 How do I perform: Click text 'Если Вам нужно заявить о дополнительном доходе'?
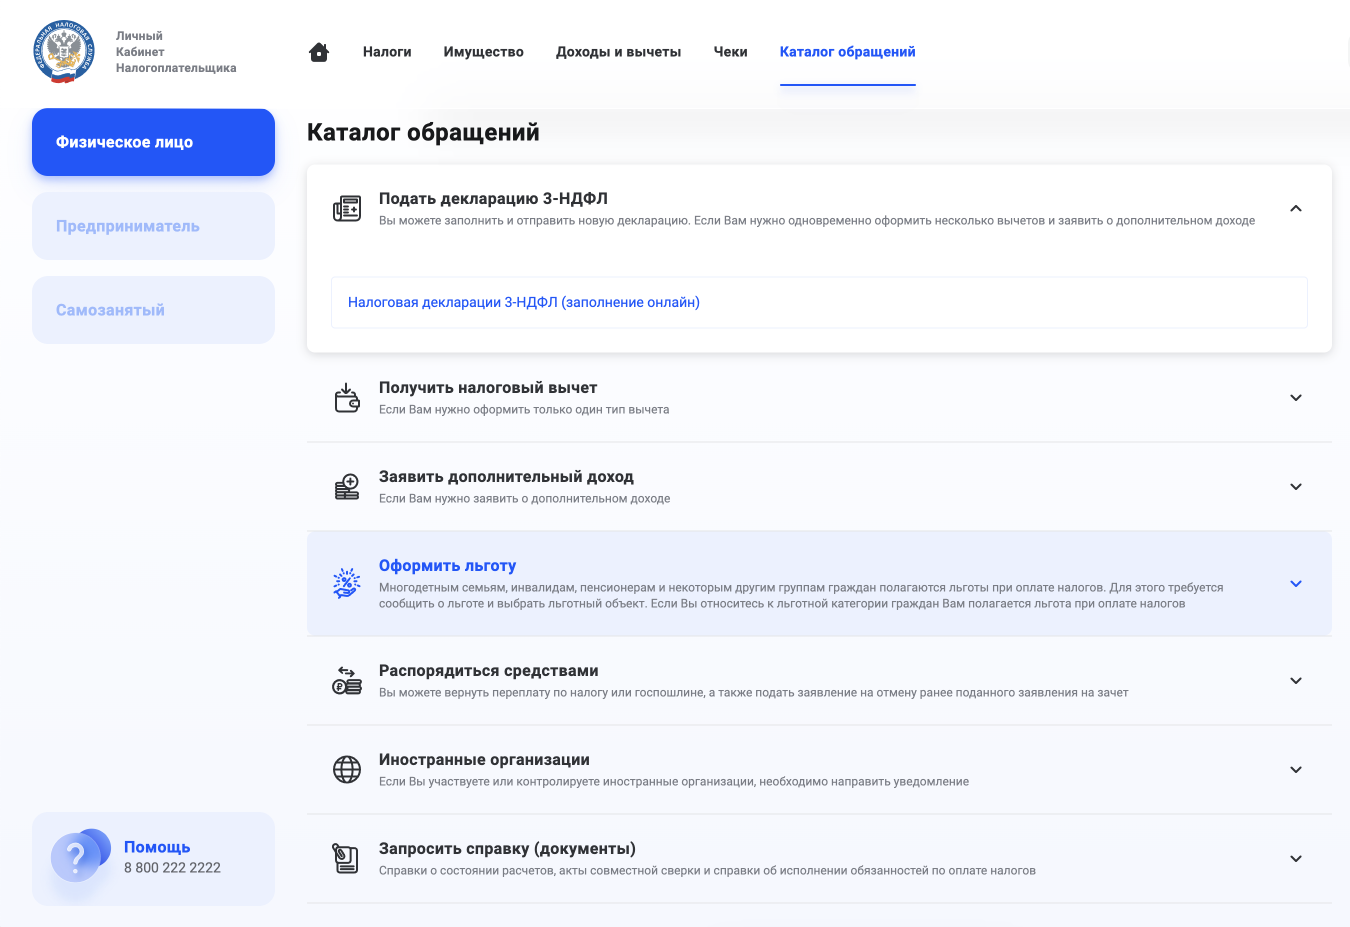point(525,498)
